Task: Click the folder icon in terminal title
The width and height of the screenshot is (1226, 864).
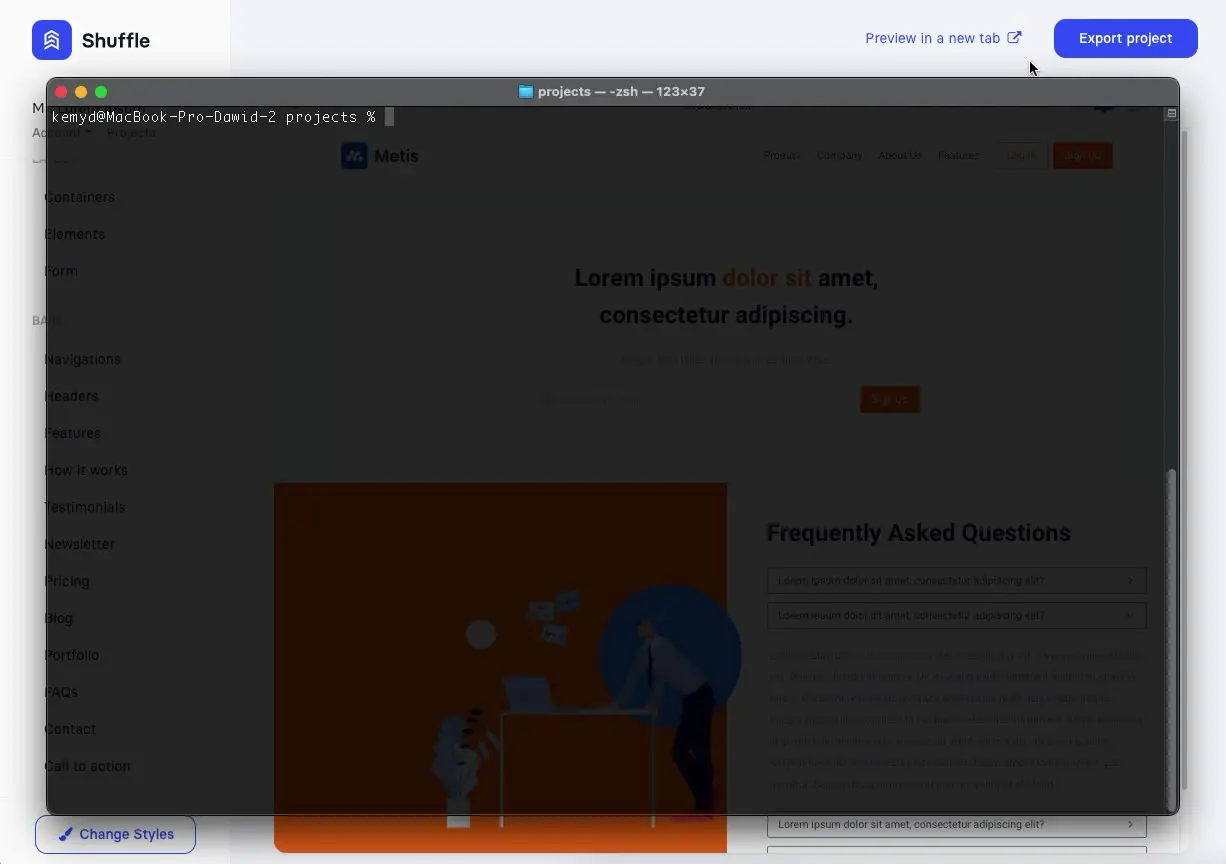Action: (x=525, y=92)
